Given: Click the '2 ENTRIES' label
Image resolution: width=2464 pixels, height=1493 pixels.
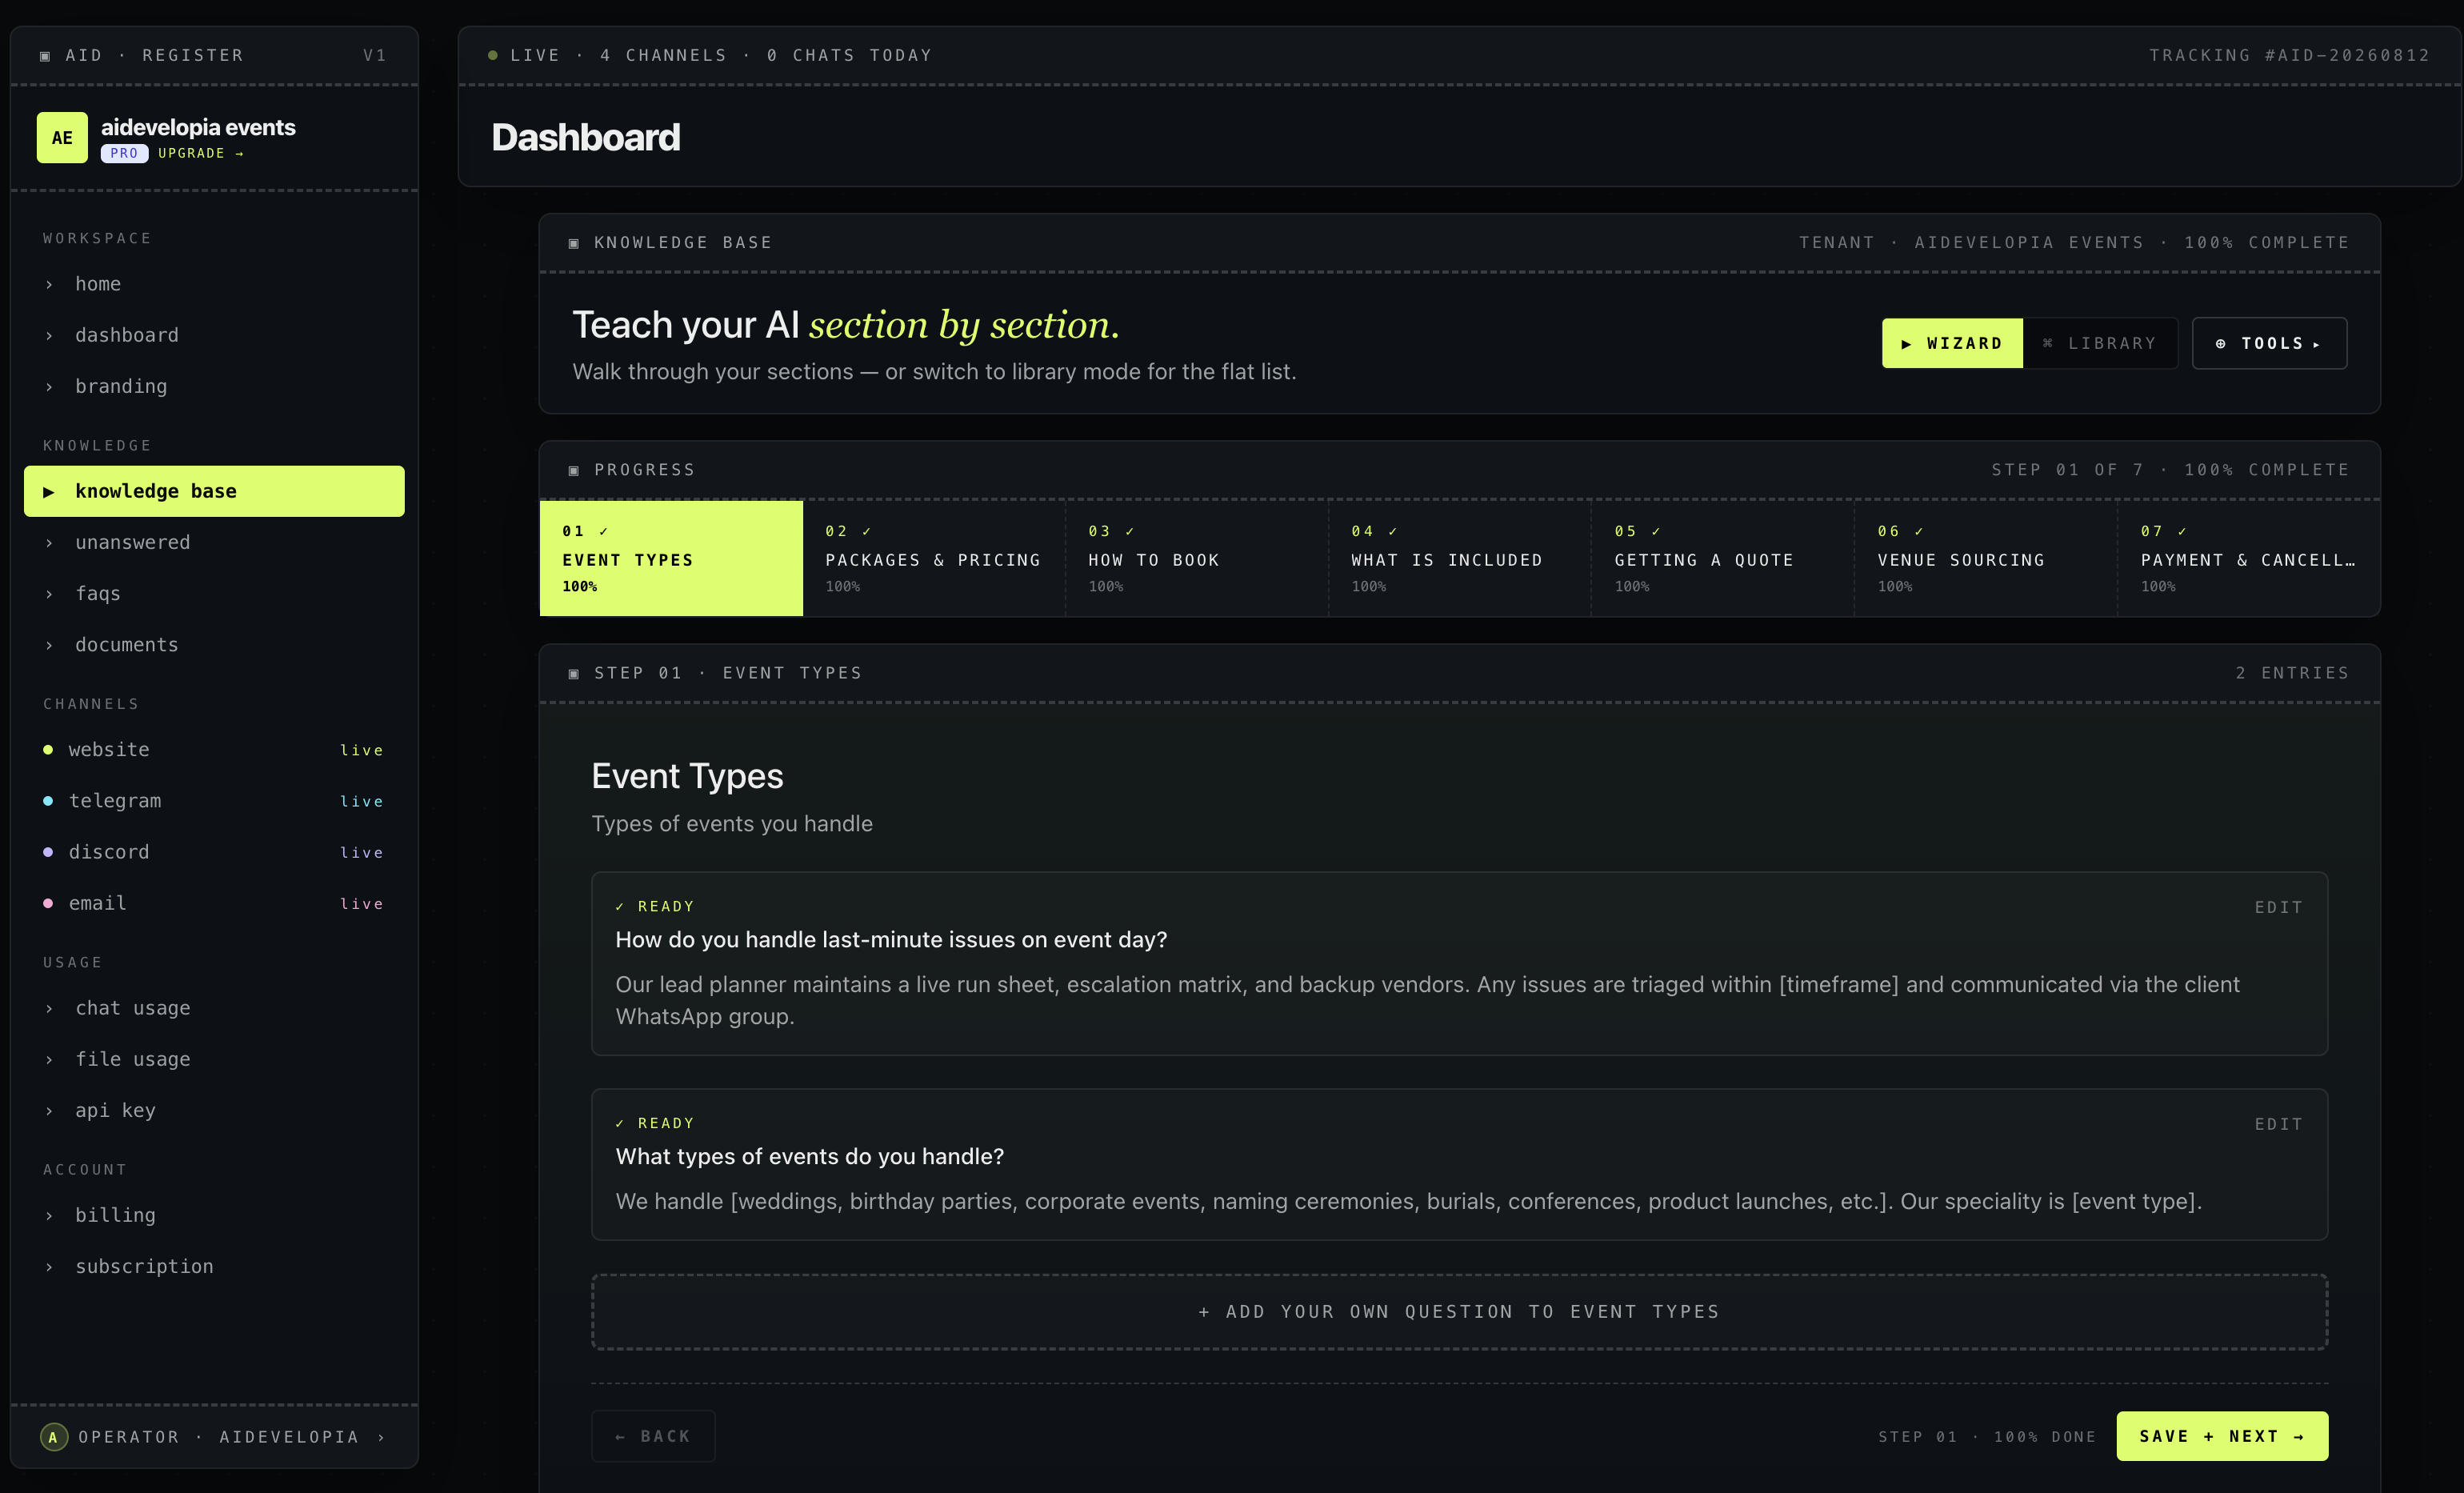Looking at the screenshot, I should (x=2292, y=673).
